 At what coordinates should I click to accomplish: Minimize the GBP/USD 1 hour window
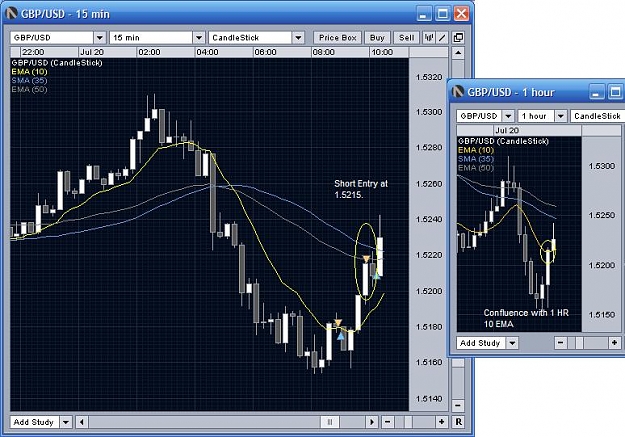click(x=596, y=93)
